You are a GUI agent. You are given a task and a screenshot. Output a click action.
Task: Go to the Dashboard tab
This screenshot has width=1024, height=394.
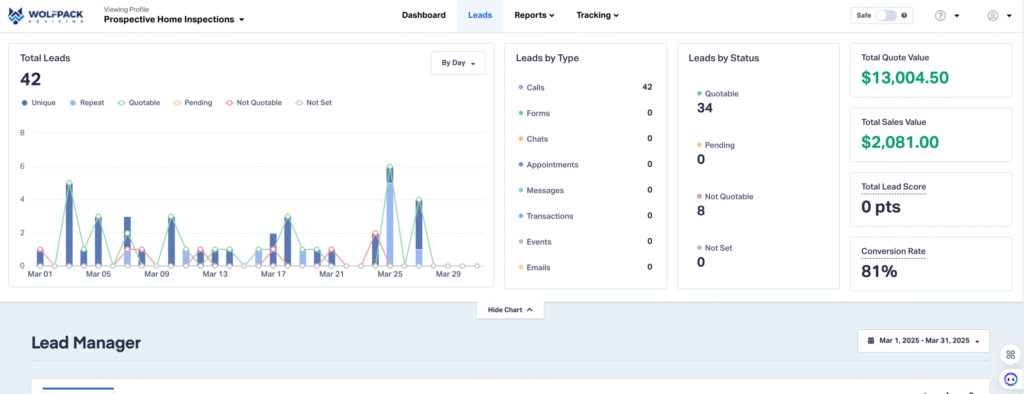(424, 16)
